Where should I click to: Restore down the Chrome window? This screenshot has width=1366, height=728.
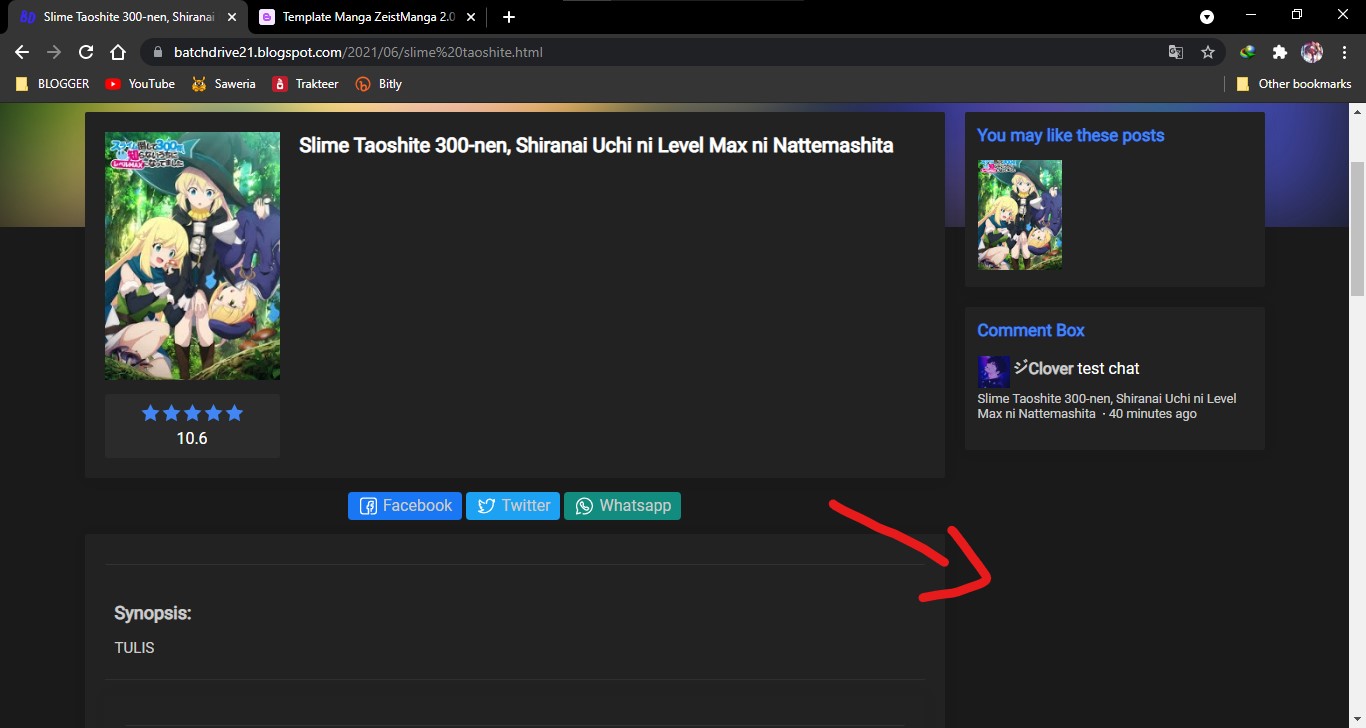point(1297,15)
